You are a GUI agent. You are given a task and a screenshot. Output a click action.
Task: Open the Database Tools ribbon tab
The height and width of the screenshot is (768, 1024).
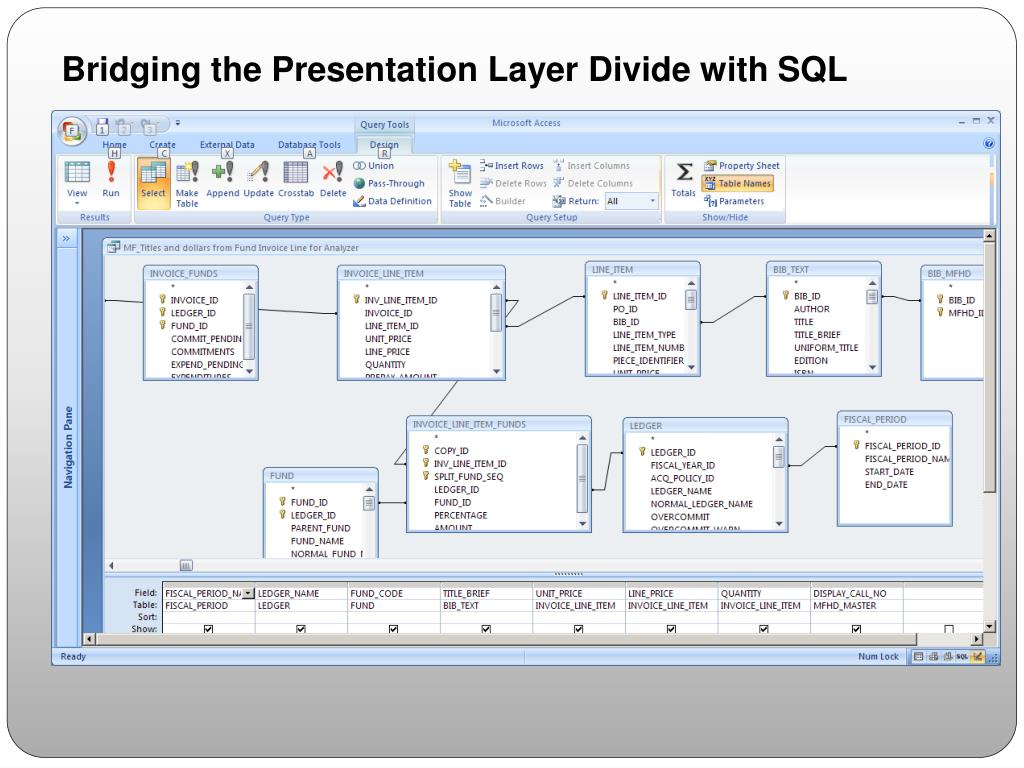[x=310, y=144]
